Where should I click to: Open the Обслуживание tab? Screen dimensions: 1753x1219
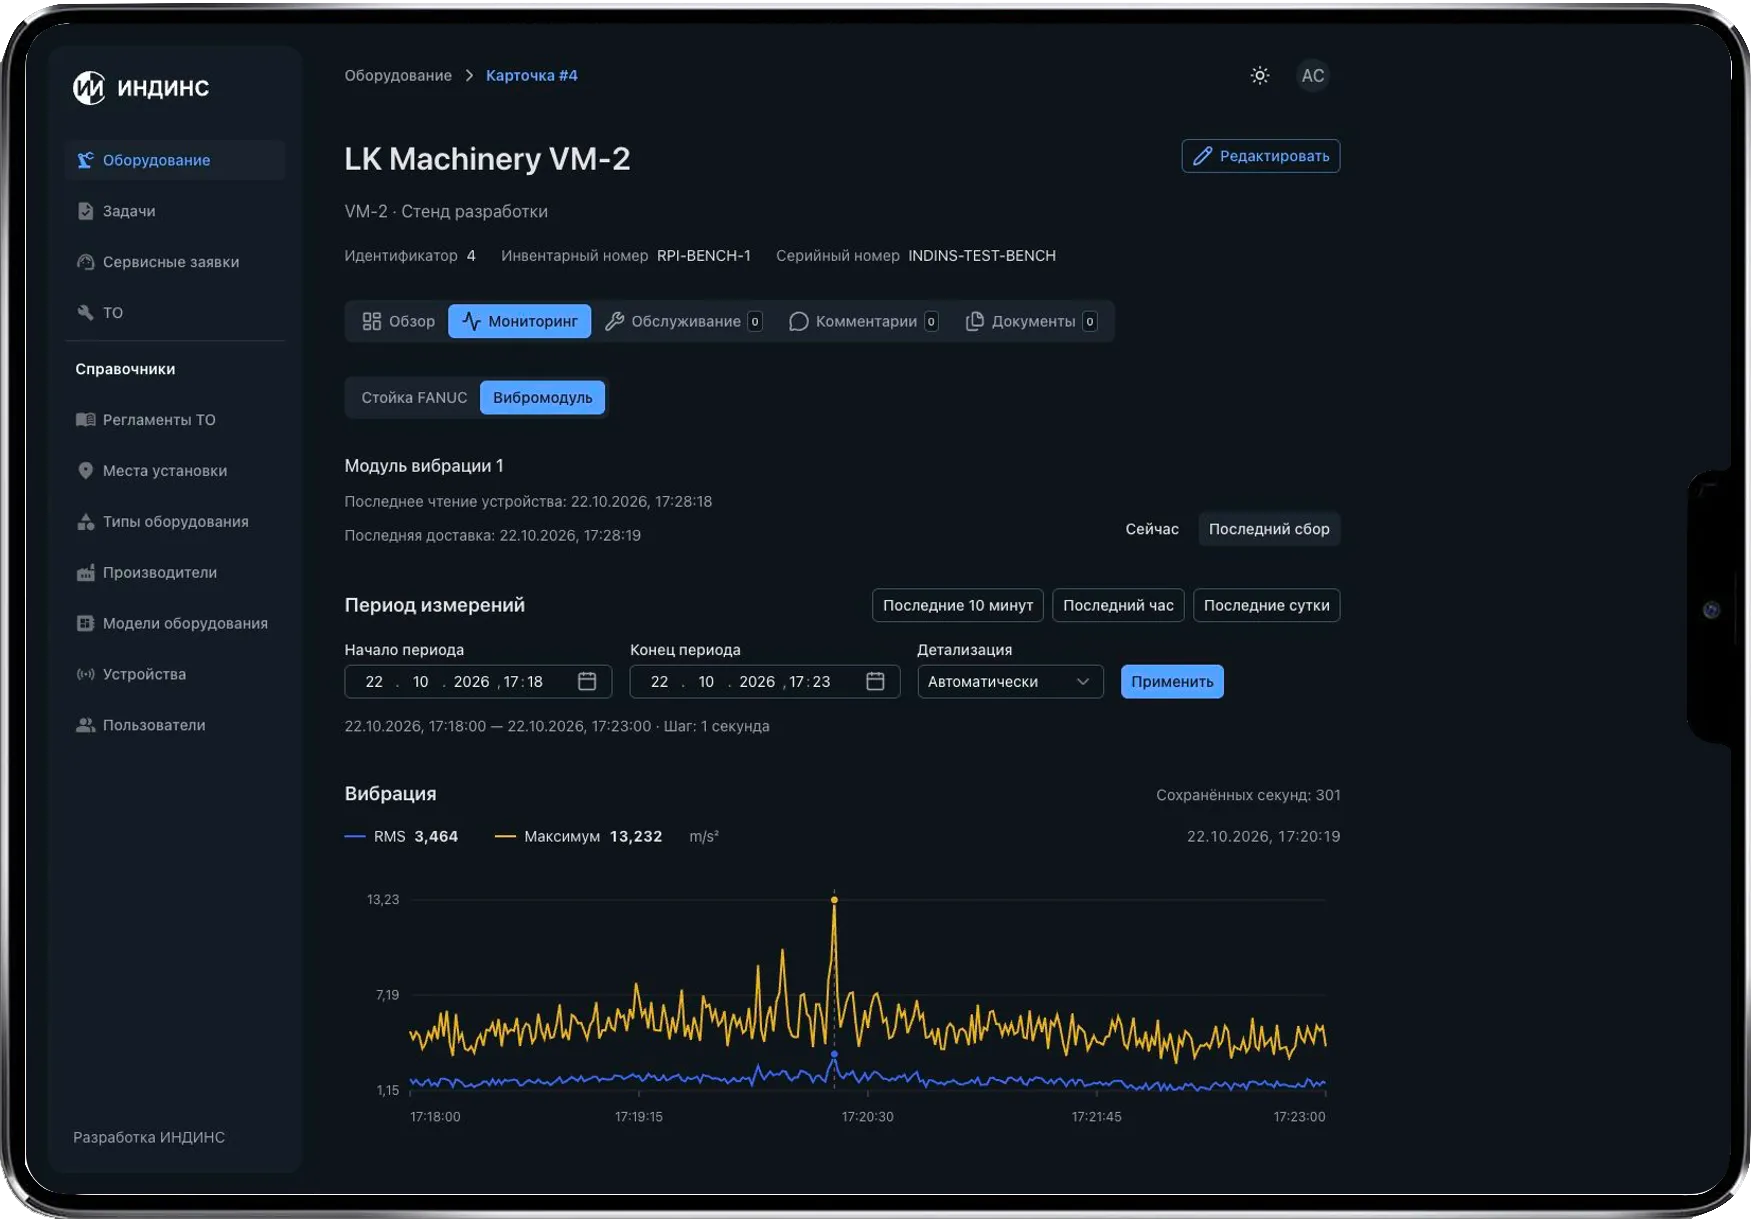click(684, 321)
